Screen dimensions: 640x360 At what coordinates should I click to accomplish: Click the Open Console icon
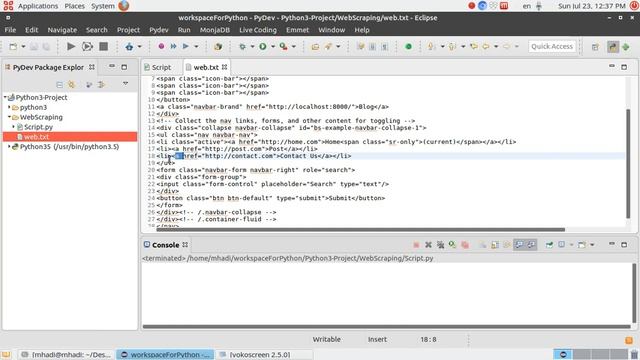point(582,245)
